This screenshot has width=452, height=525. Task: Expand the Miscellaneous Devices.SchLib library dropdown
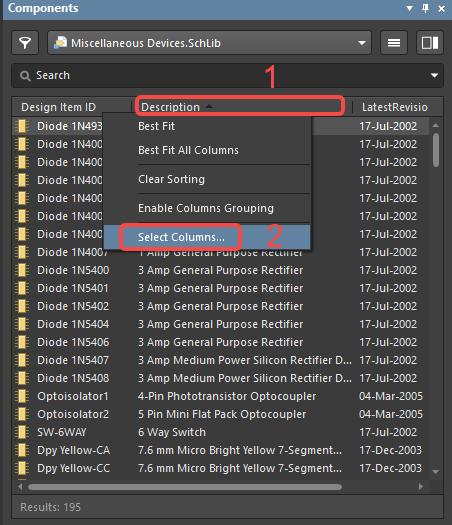pyautogui.click(x=362, y=43)
